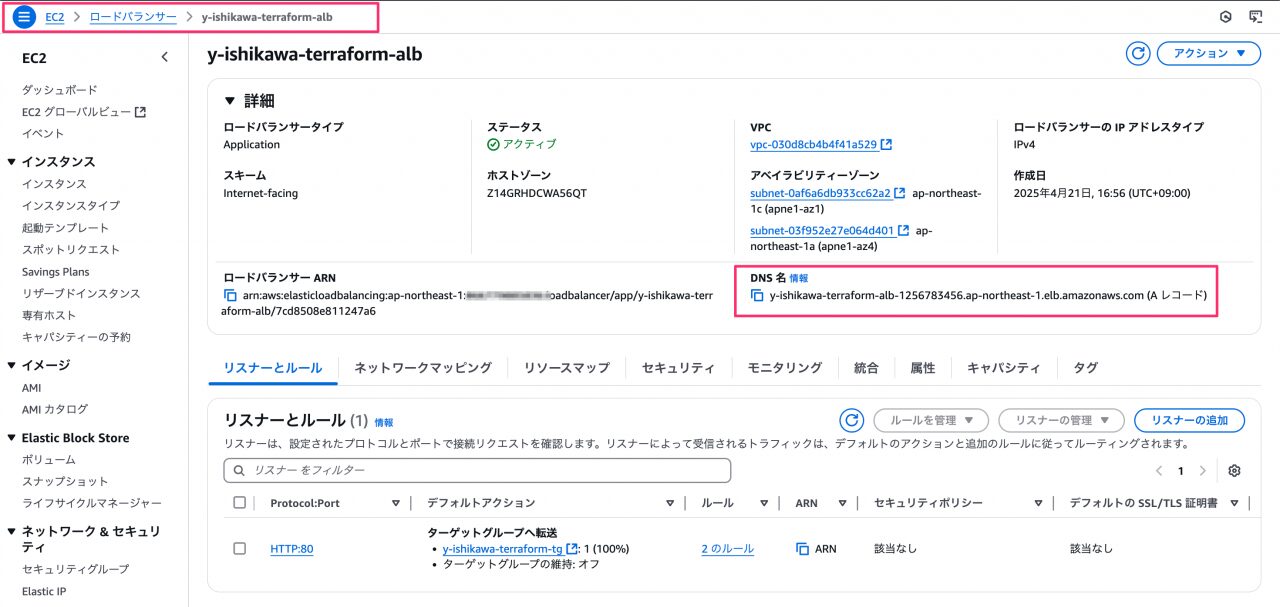Viewport: 1280px width, 607px height.
Task: Open the hamburger navigation menu icon
Action: click(25, 17)
